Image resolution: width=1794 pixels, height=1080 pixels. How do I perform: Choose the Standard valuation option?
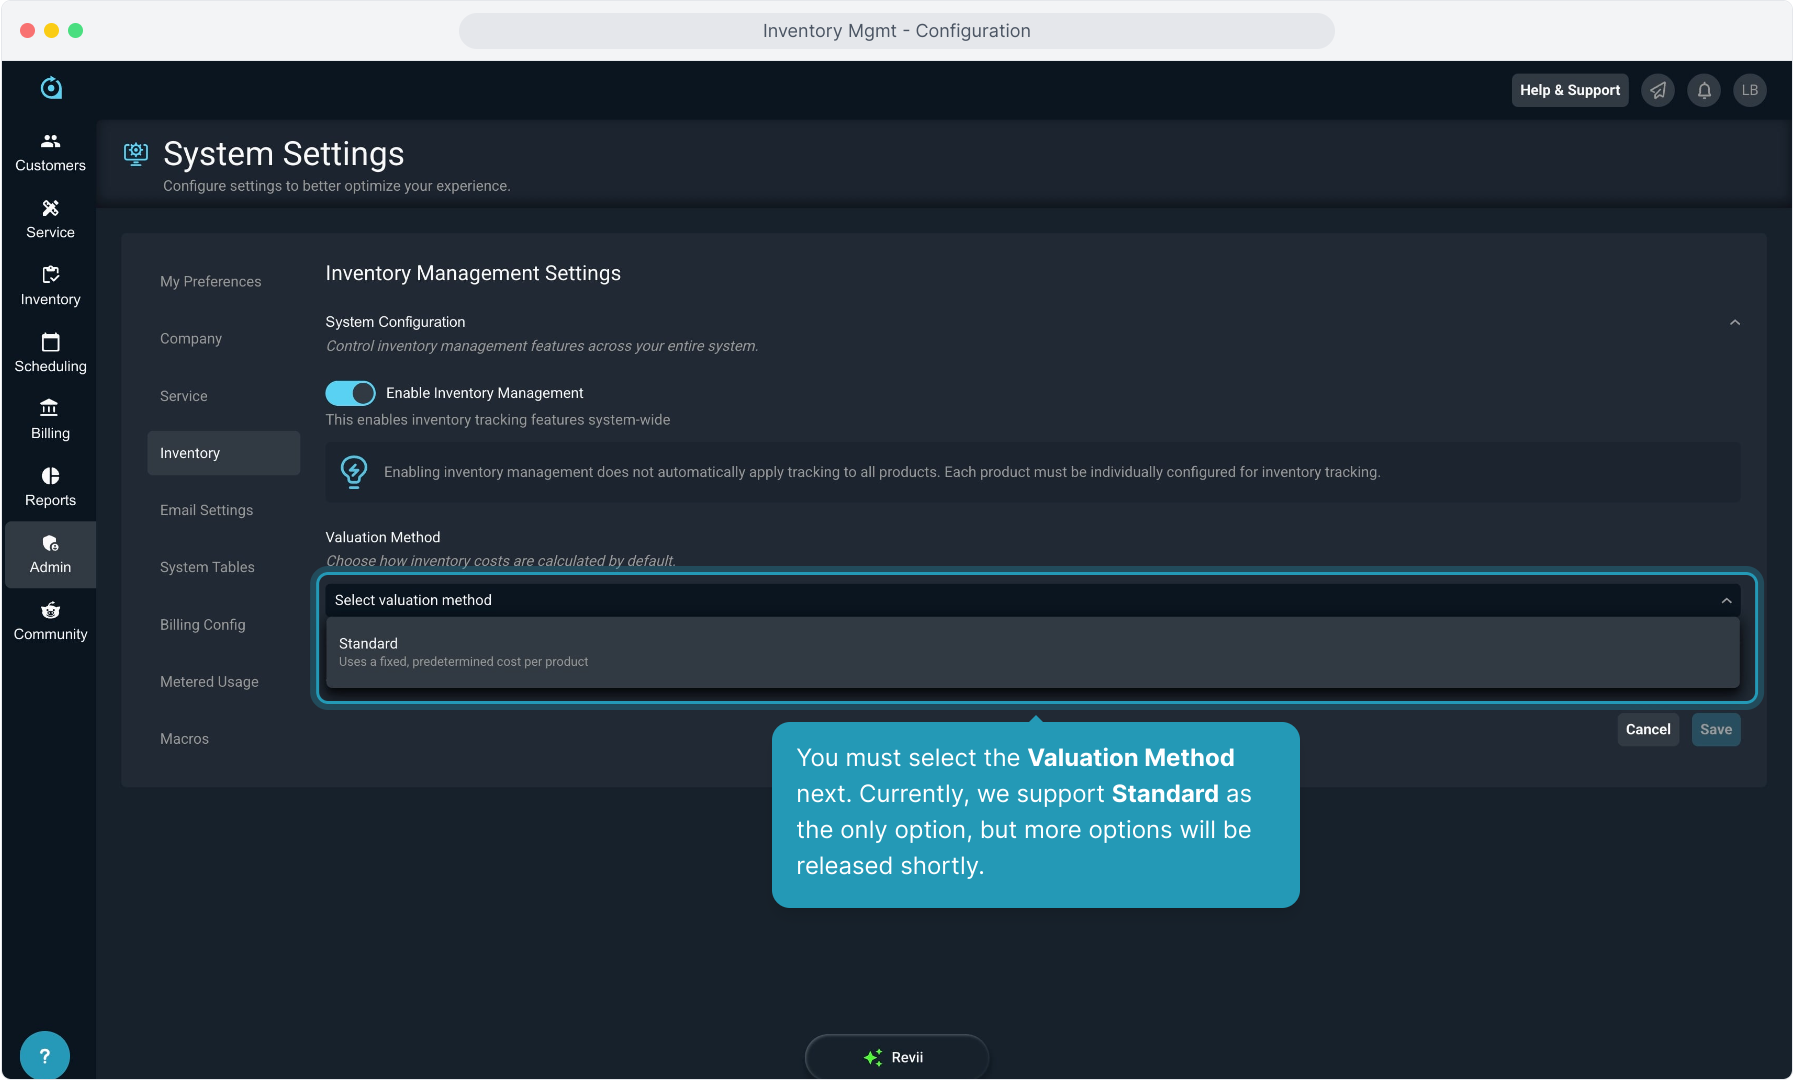(x=1032, y=652)
